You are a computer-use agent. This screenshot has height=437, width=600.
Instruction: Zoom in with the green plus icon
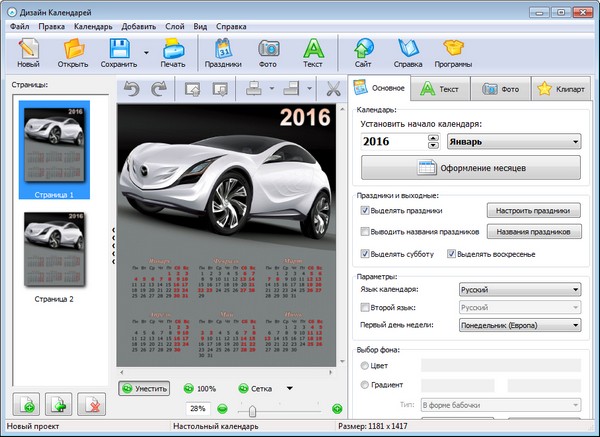point(337,409)
